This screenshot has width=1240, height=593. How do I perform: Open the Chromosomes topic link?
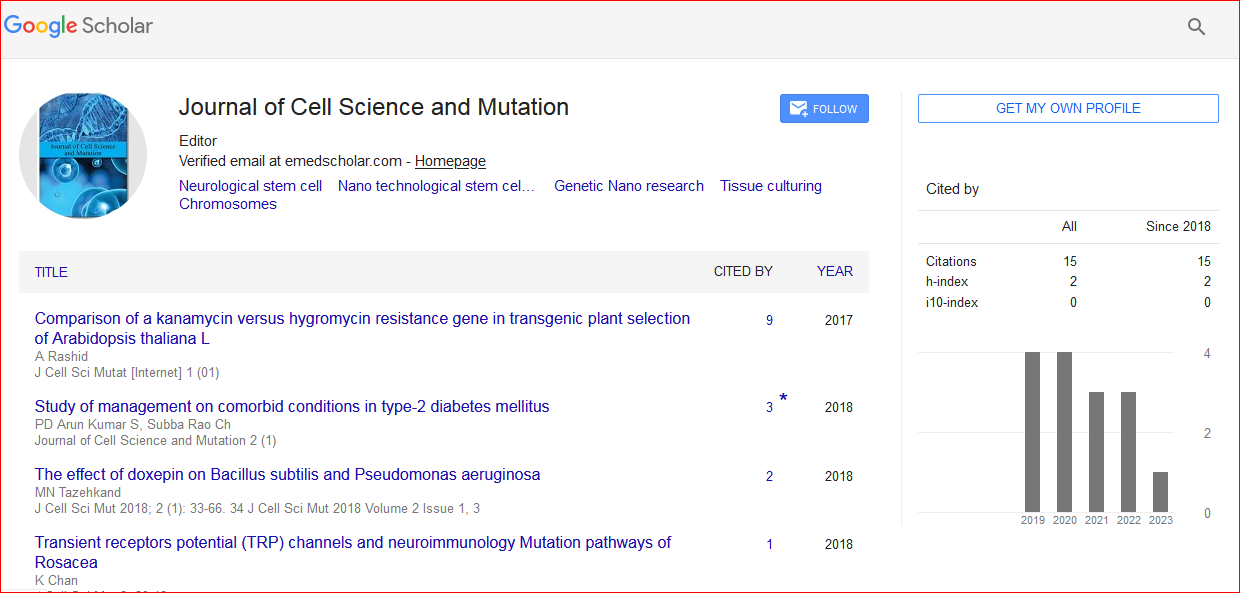(x=228, y=204)
